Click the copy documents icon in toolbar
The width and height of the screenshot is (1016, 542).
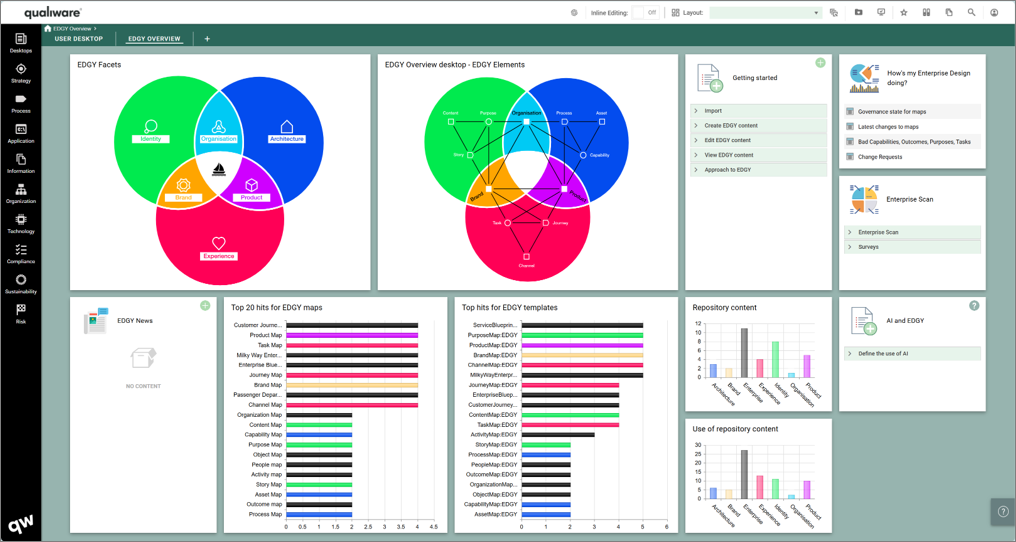(949, 12)
